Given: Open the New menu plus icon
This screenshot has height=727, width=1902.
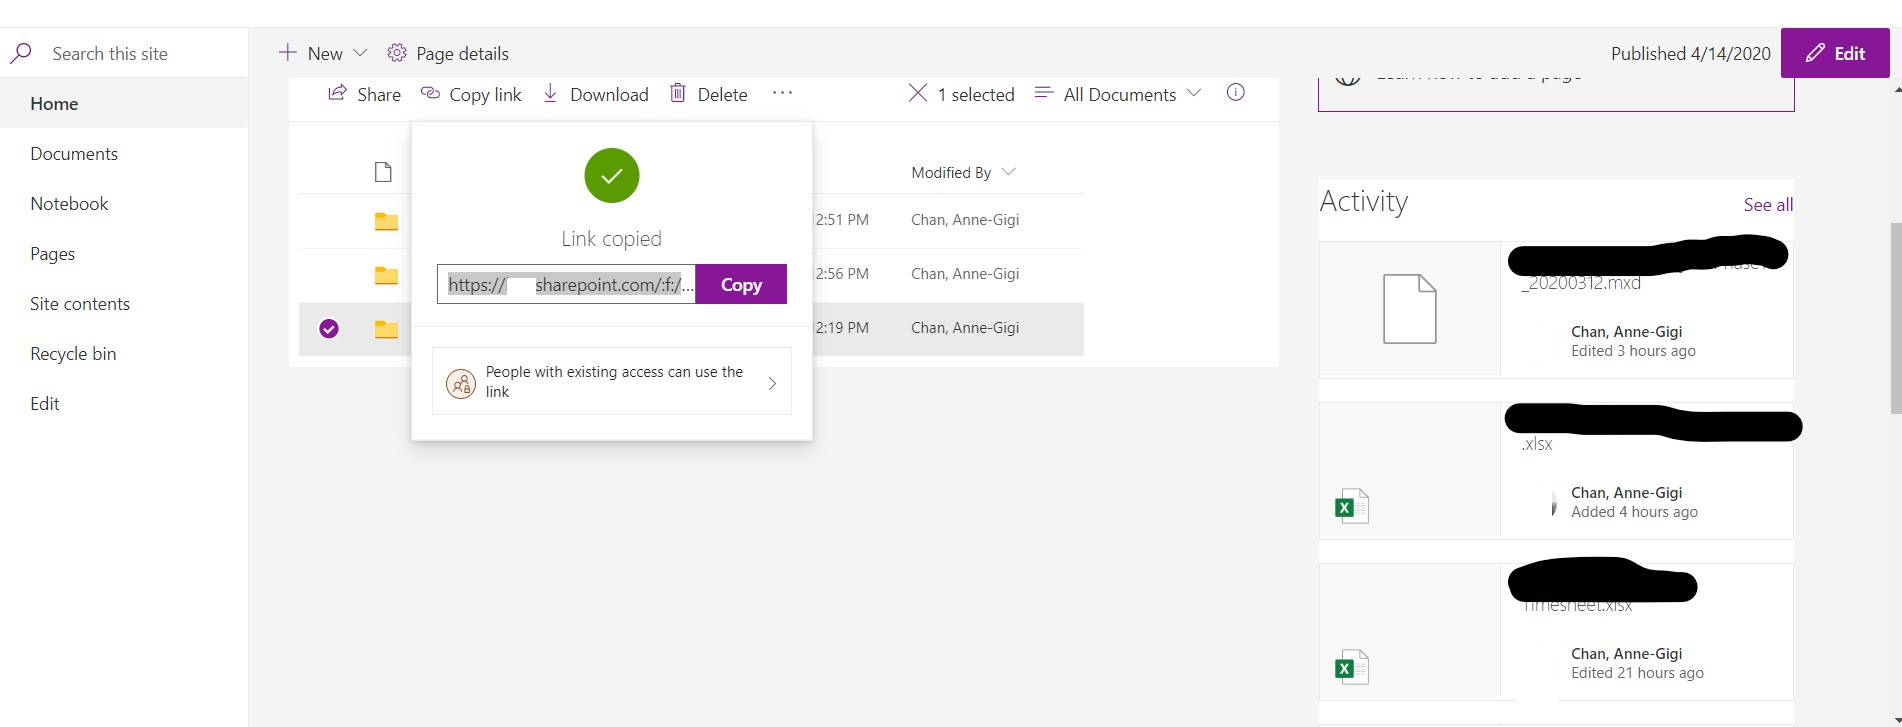Looking at the screenshot, I should pyautogui.click(x=288, y=52).
